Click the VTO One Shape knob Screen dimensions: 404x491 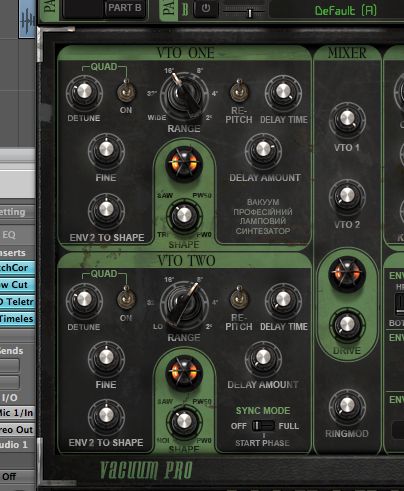(x=184, y=217)
